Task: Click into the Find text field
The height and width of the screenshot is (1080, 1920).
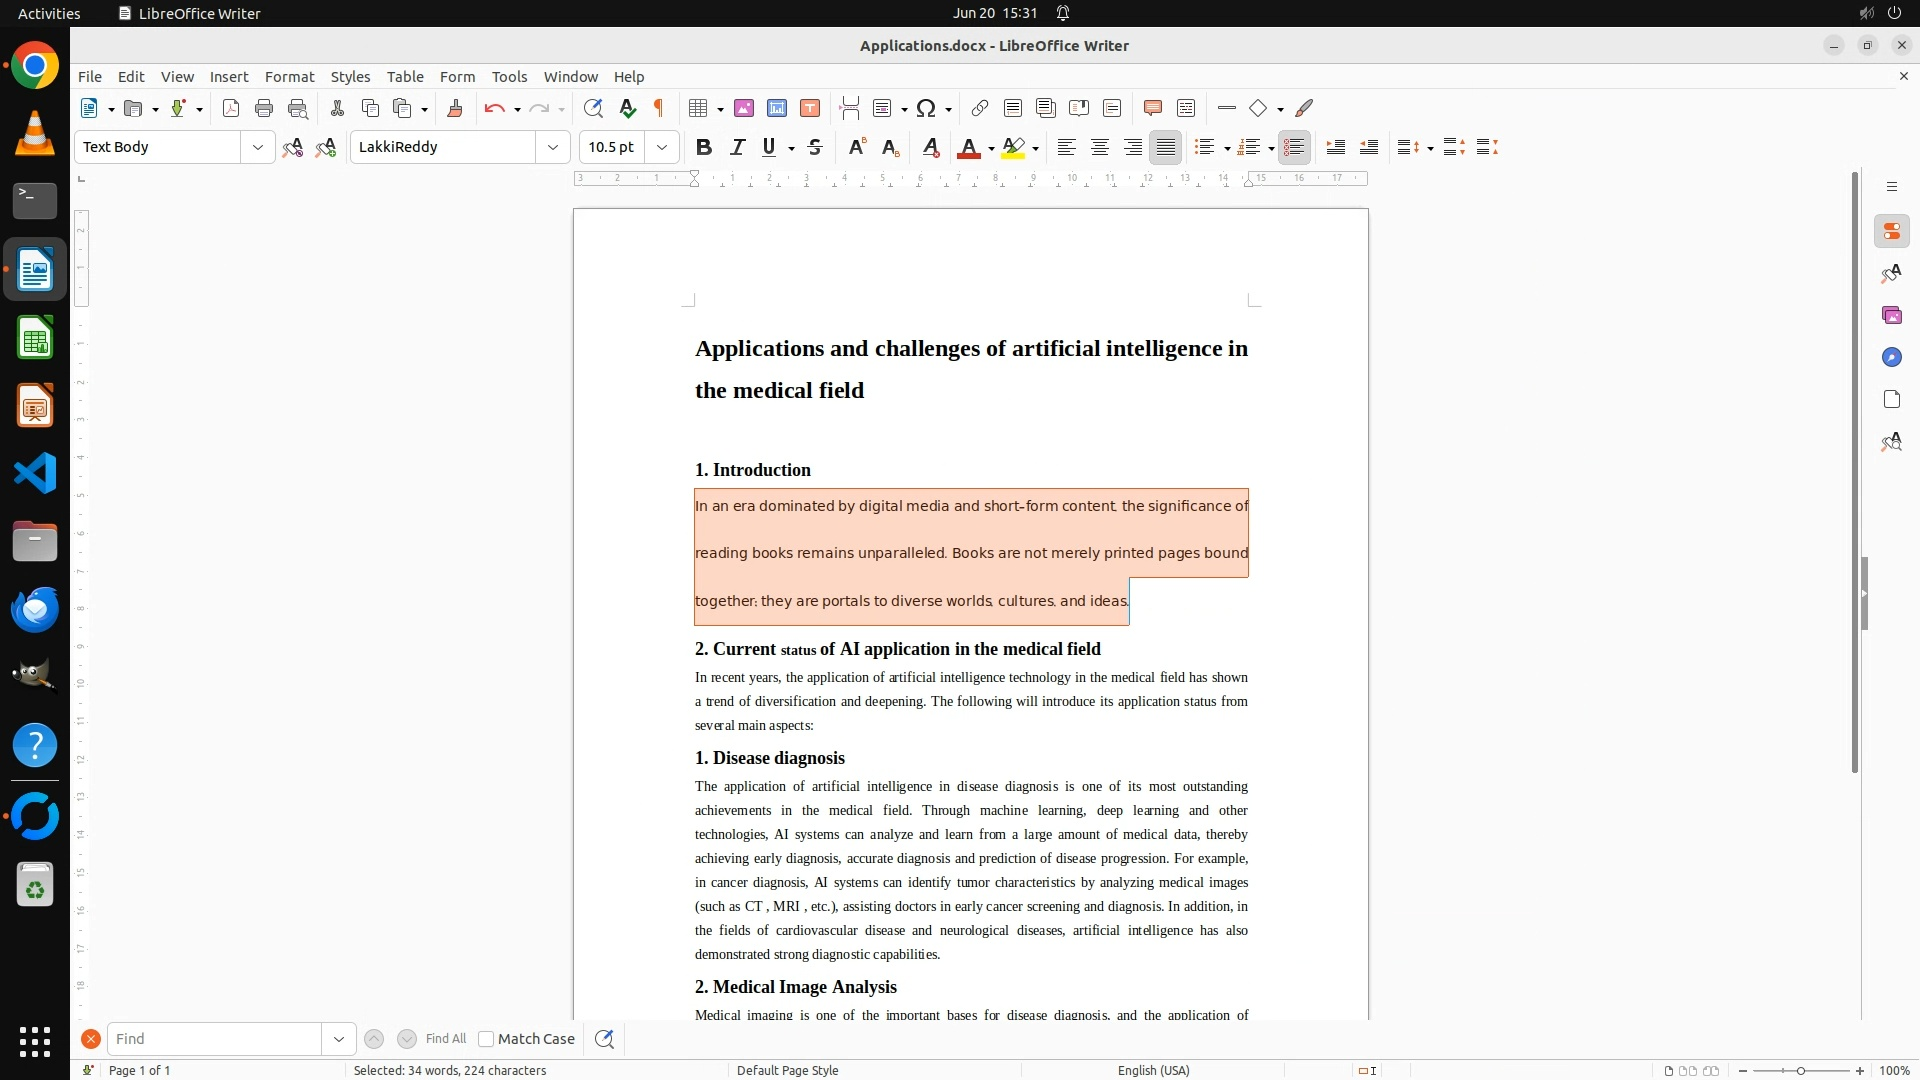Action: (214, 1039)
